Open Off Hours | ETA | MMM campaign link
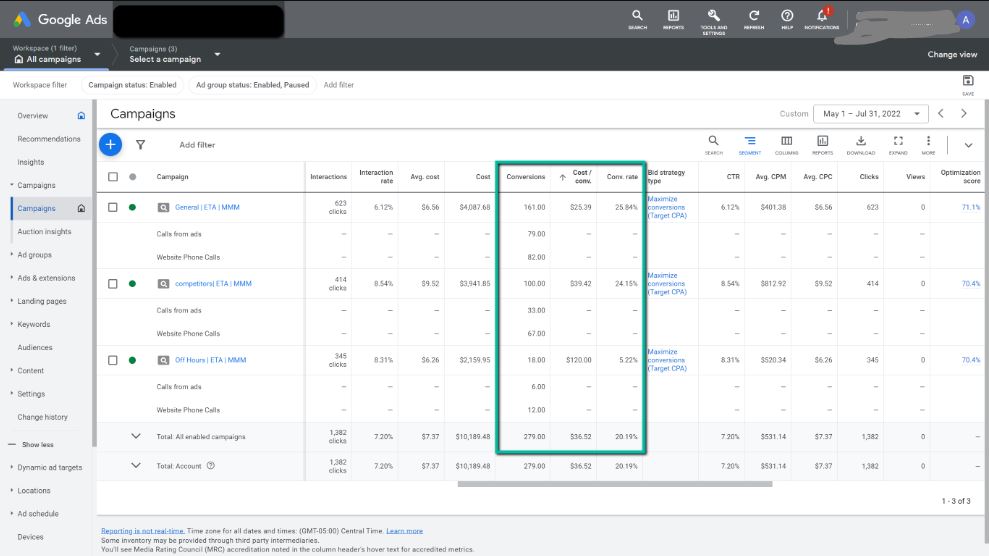The height and width of the screenshot is (556, 989). (210, 361)
